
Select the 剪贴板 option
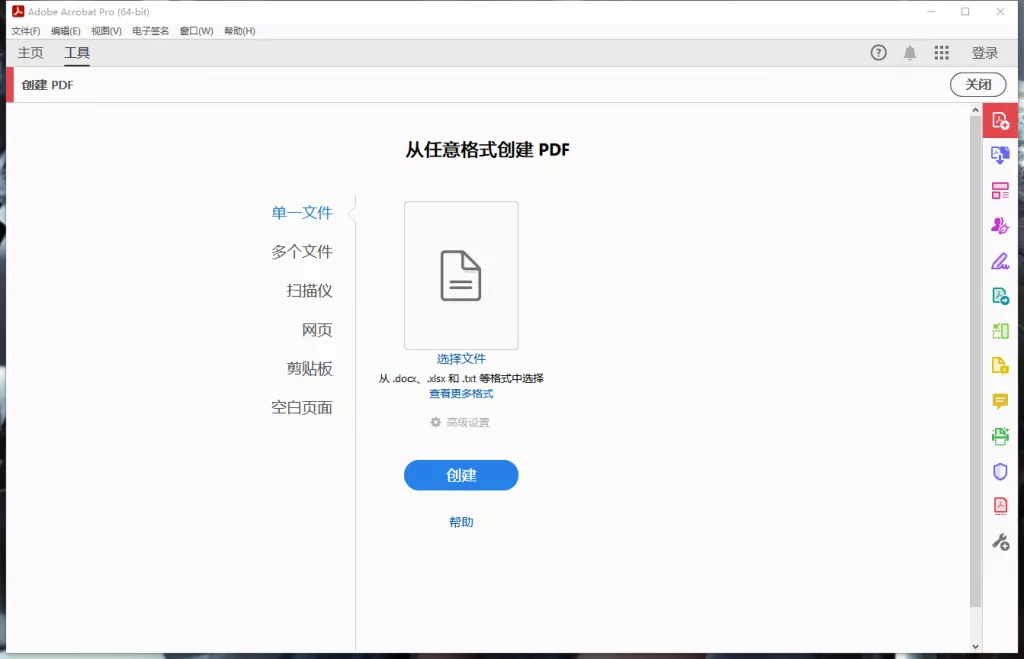[309, 368]
